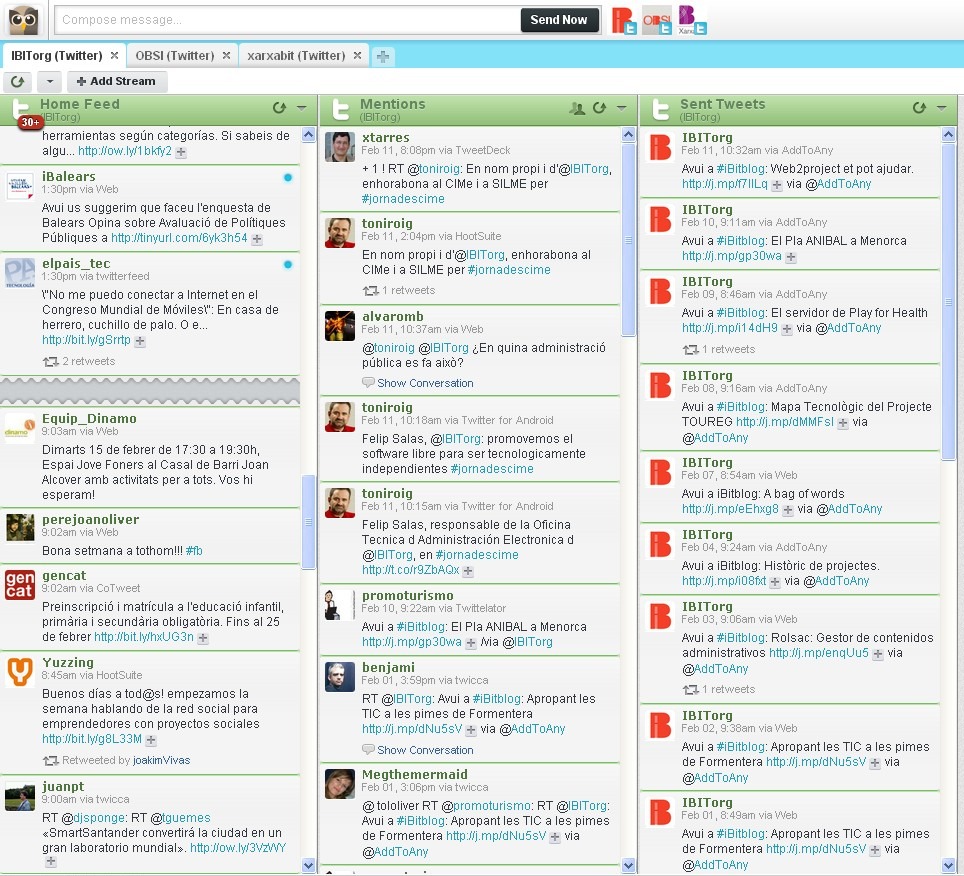Click the retweet icon beside '2 retweets'
Image resolution: width=964 pixels, height=876 pixels.
(50, 361)
